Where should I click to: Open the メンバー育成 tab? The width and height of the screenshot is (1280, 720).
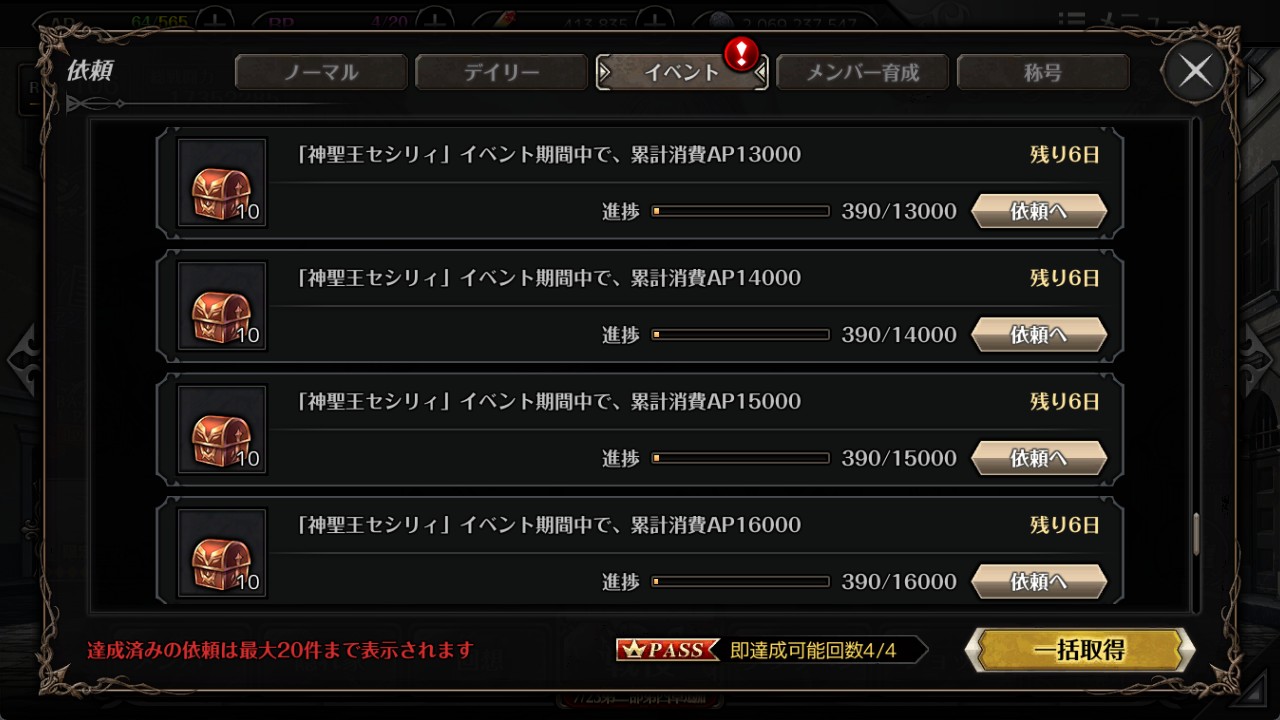(862, 72)
